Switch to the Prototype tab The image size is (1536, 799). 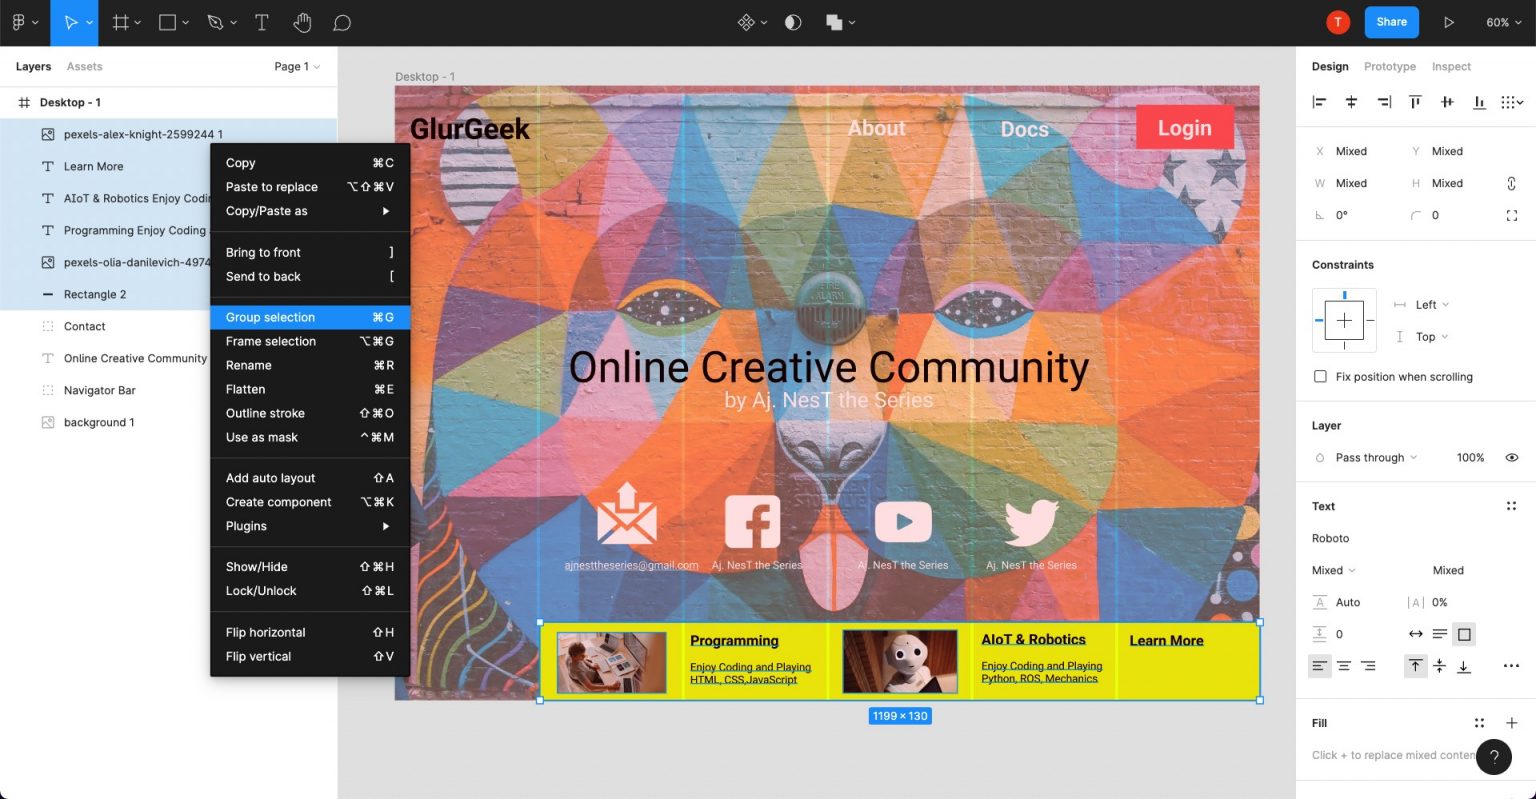(1389, 67)
